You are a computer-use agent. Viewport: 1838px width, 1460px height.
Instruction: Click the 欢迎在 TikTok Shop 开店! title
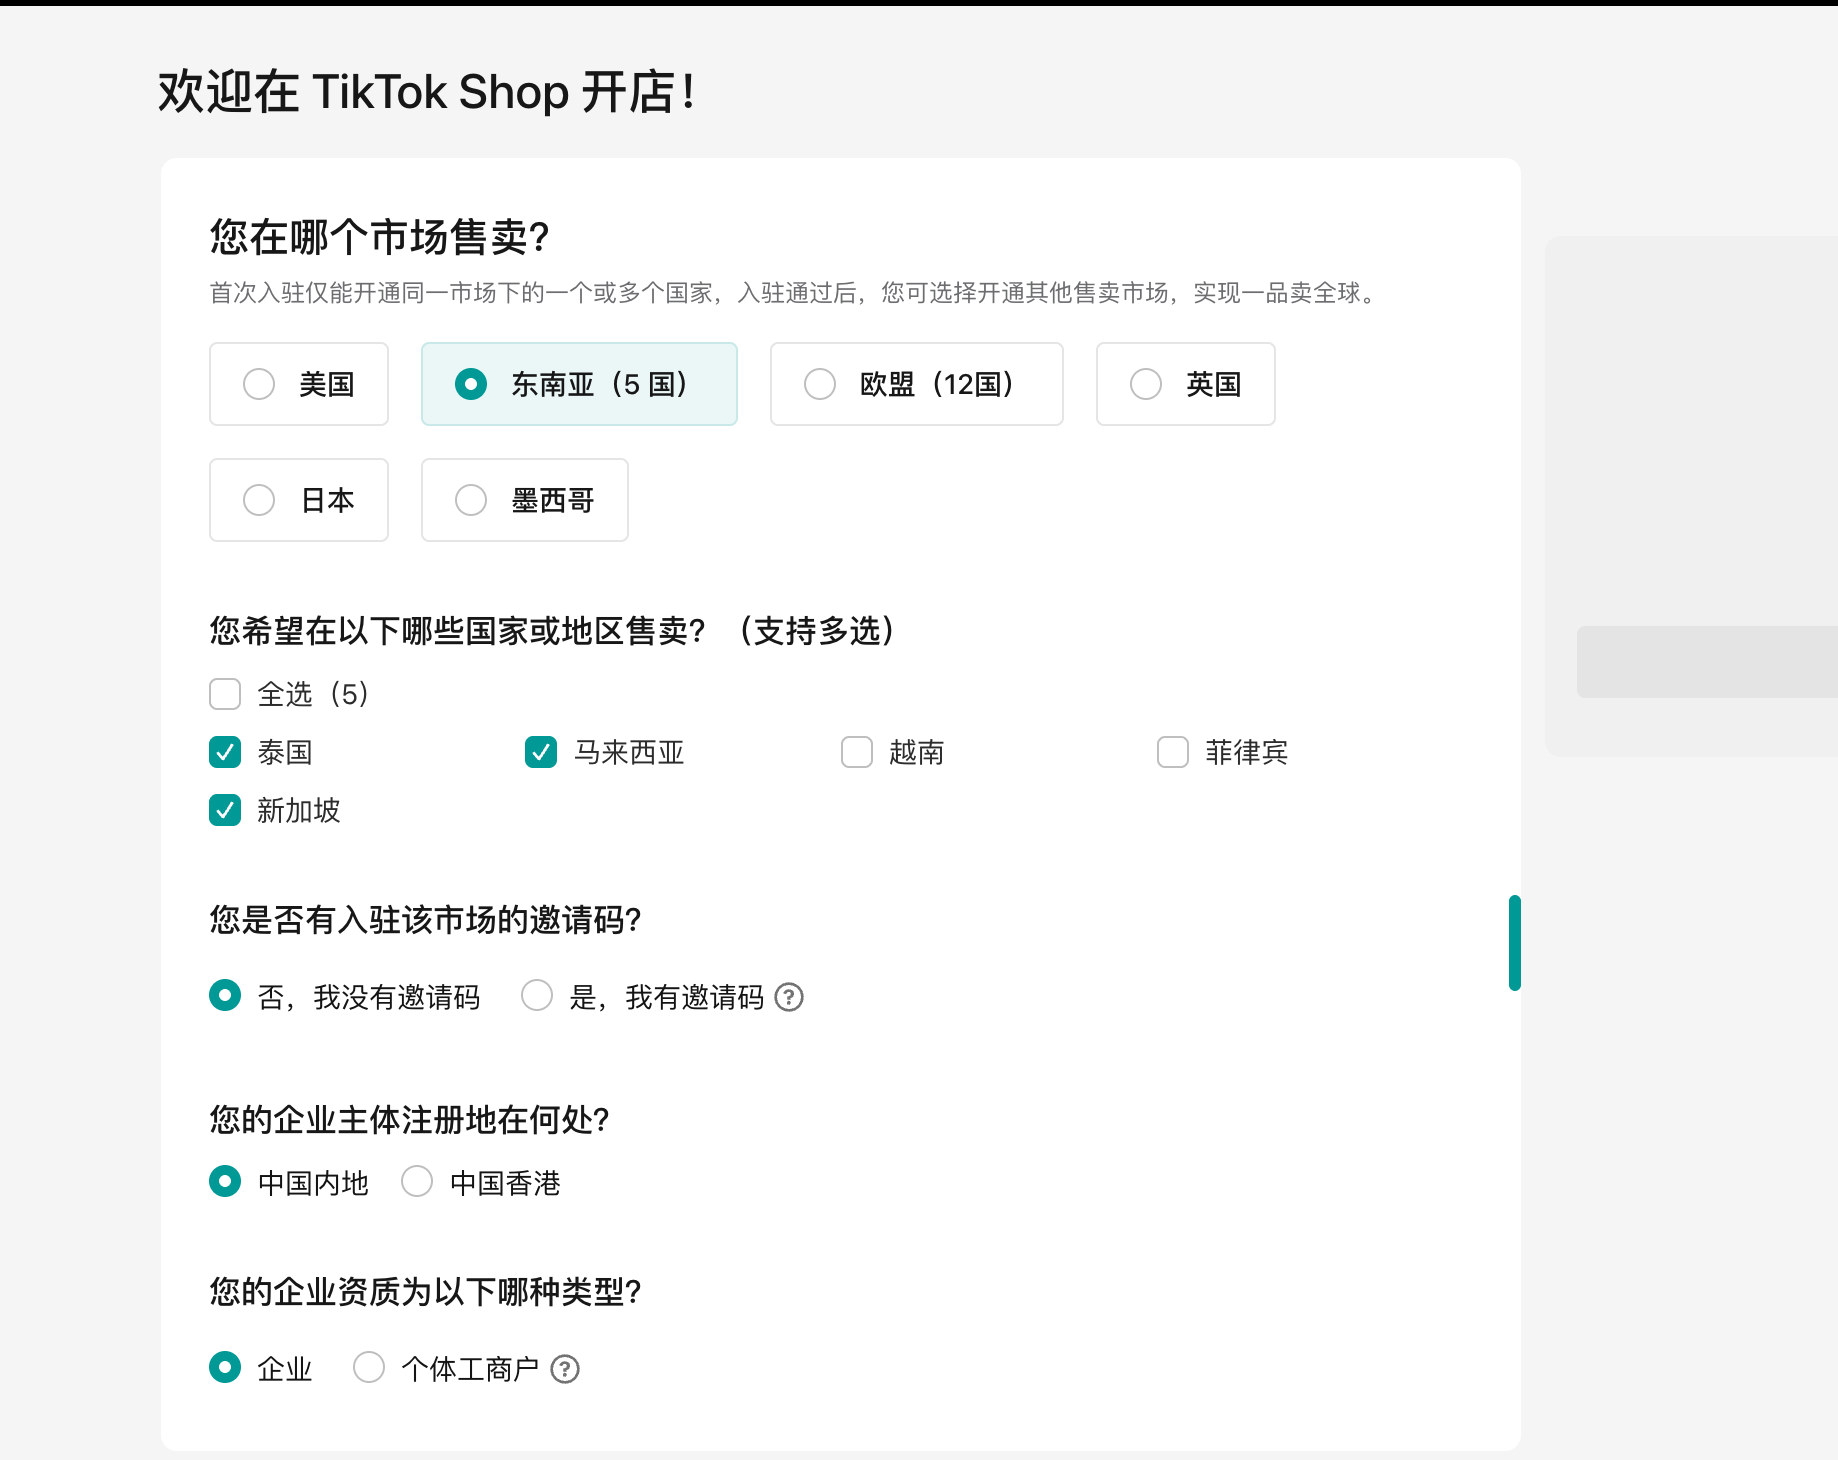pos(427,92)
